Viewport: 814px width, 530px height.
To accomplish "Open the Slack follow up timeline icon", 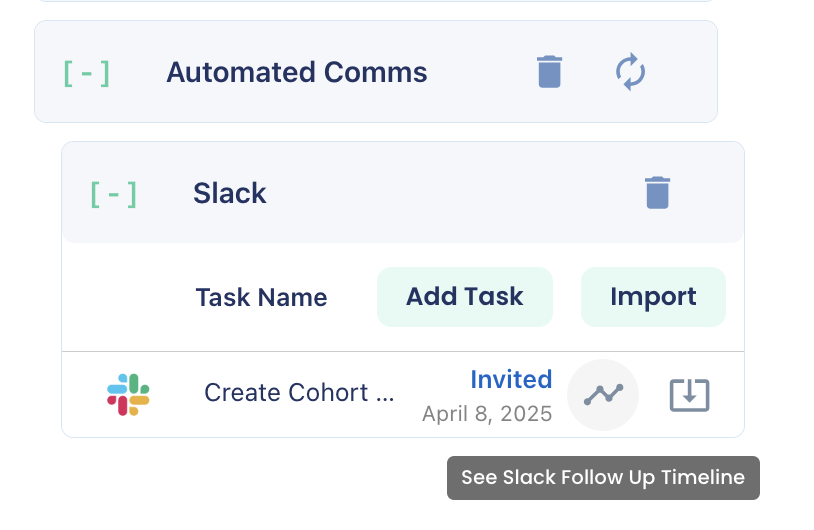I will tap(603, 395).
